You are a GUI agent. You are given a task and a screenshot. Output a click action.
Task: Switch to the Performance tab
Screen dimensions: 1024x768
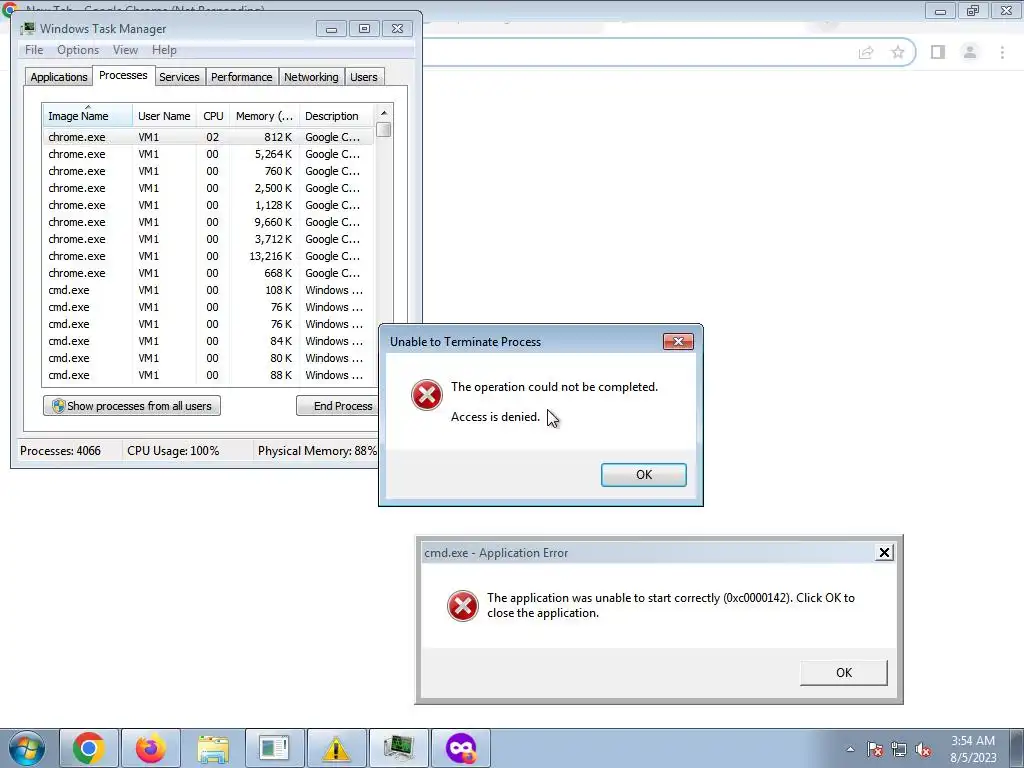[x=241, y=77]
